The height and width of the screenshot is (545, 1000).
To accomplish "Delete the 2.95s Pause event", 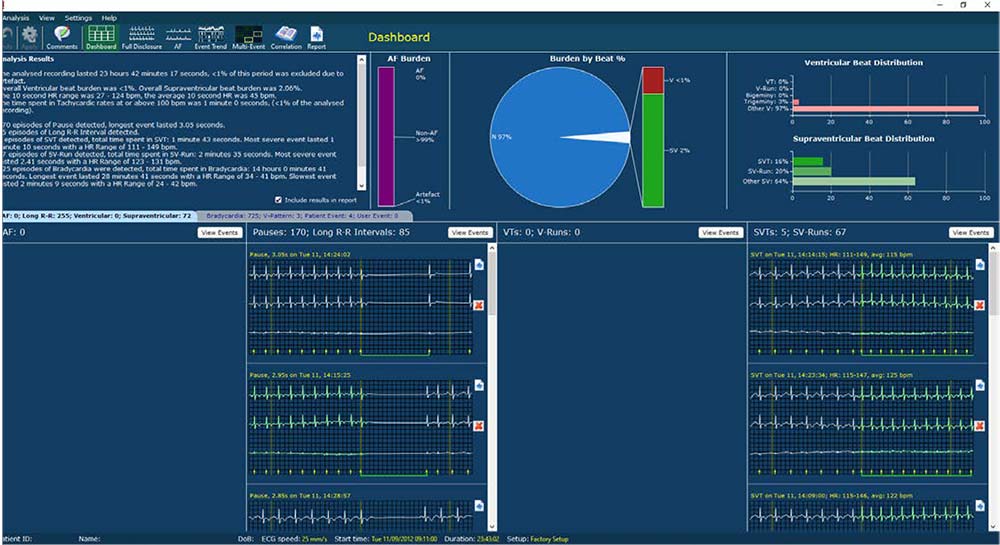I will [479, 426].
